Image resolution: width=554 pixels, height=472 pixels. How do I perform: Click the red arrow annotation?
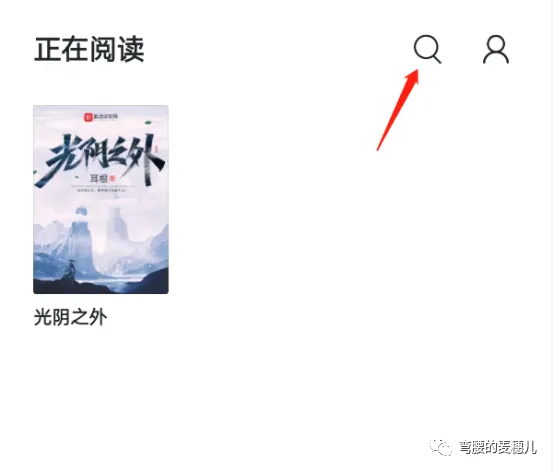[398, 110]
